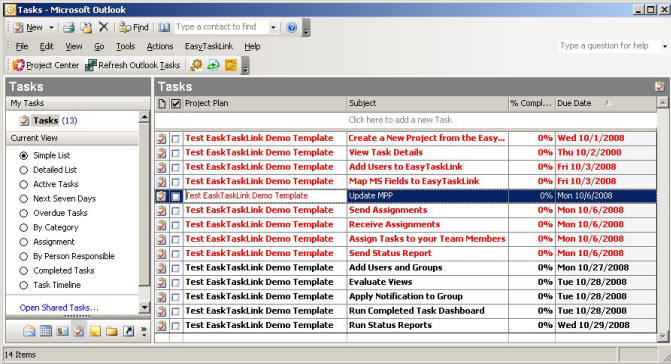Image resolution: width=671 pixels, height=364 pixels.
Task: Open the contact search dropdown arrow
Action: click(x=273, y=28)
